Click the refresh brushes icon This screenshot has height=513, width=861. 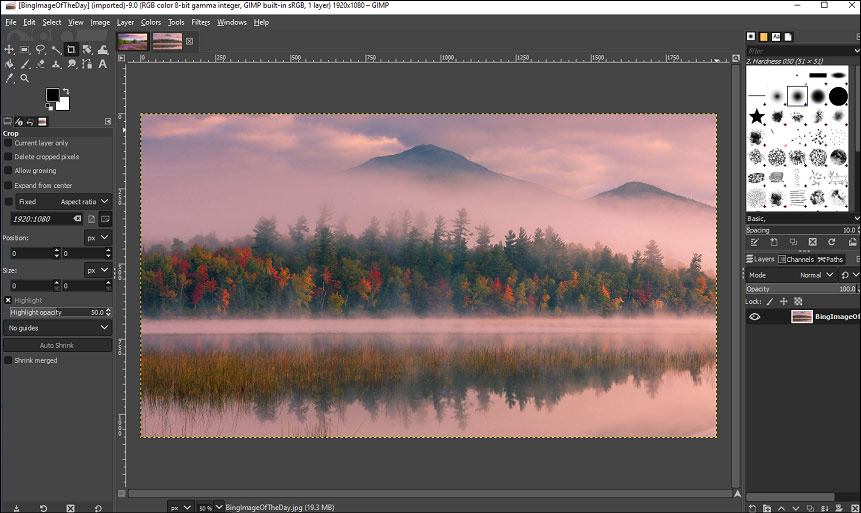[x=832, y=242]
